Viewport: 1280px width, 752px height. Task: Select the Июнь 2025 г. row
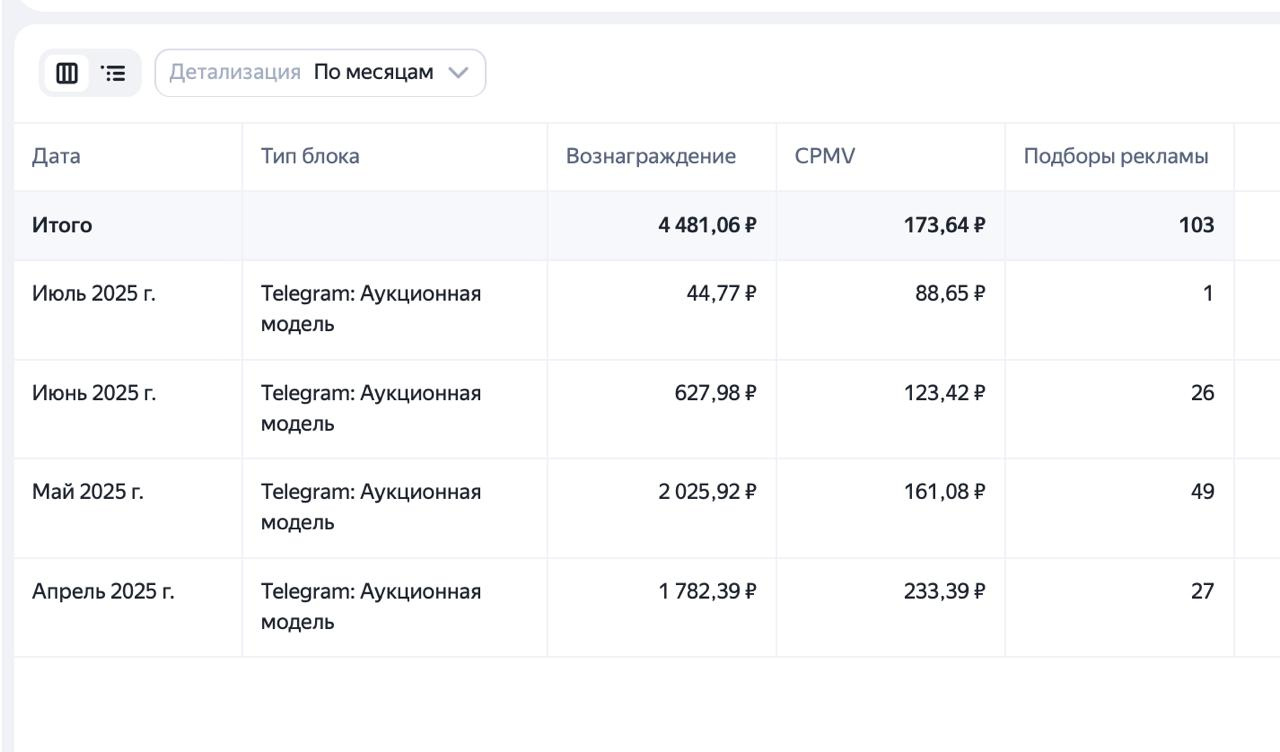pyautogui.click(x=94, y=393)
